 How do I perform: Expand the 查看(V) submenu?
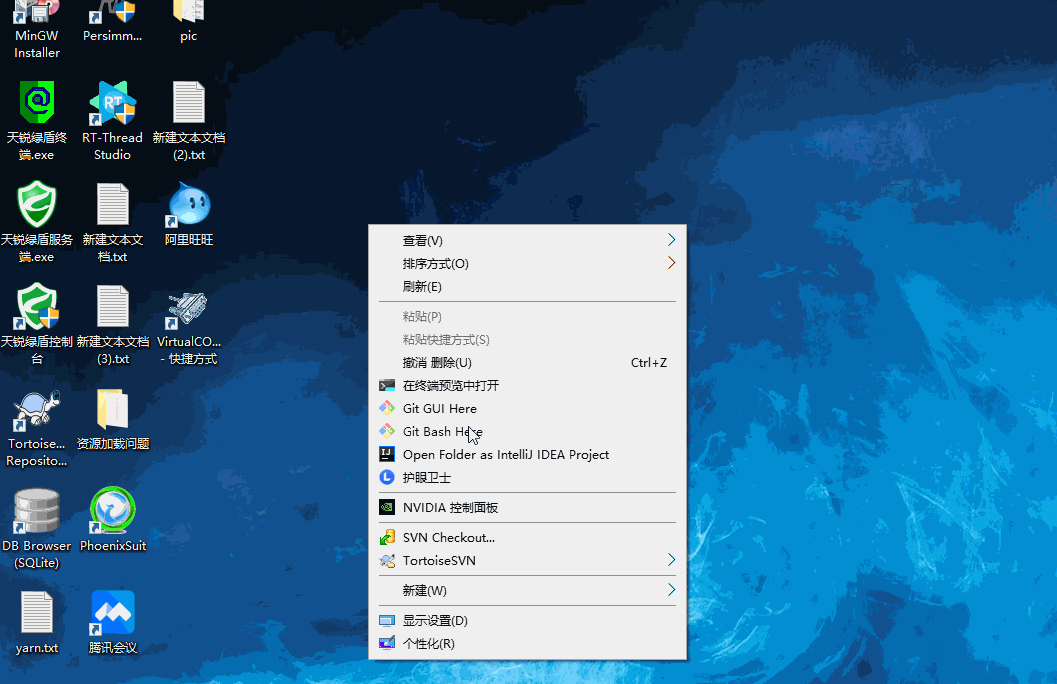pos(527,241)
